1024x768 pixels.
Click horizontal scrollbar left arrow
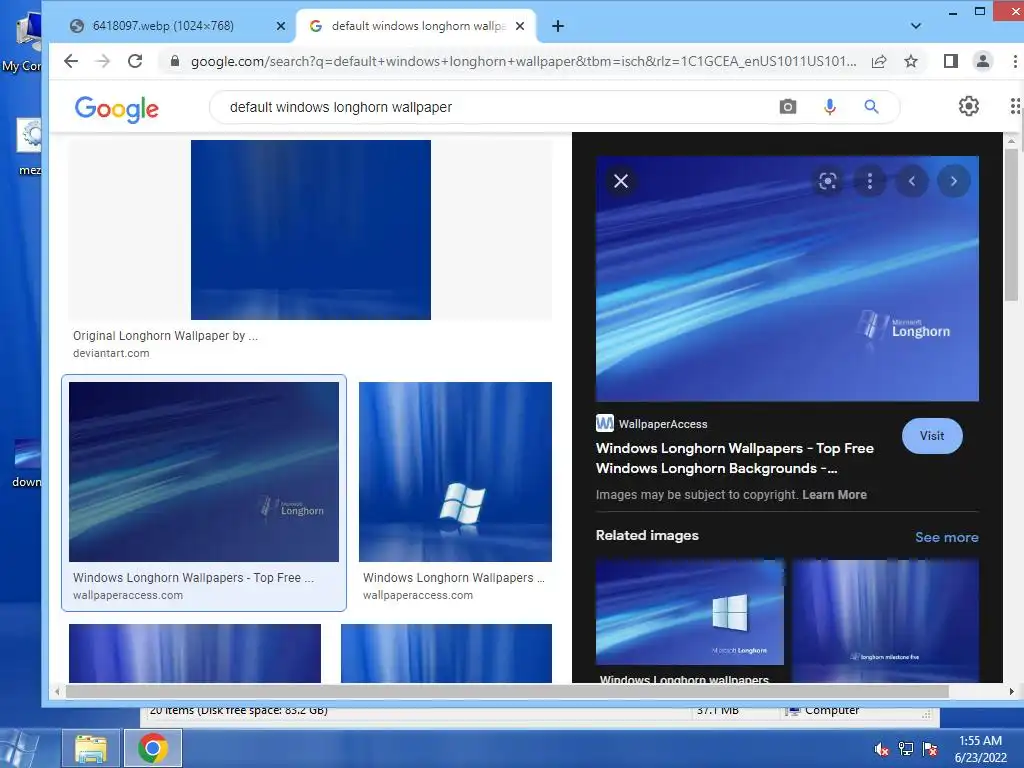pyautogui.click(x=57, y=691)
